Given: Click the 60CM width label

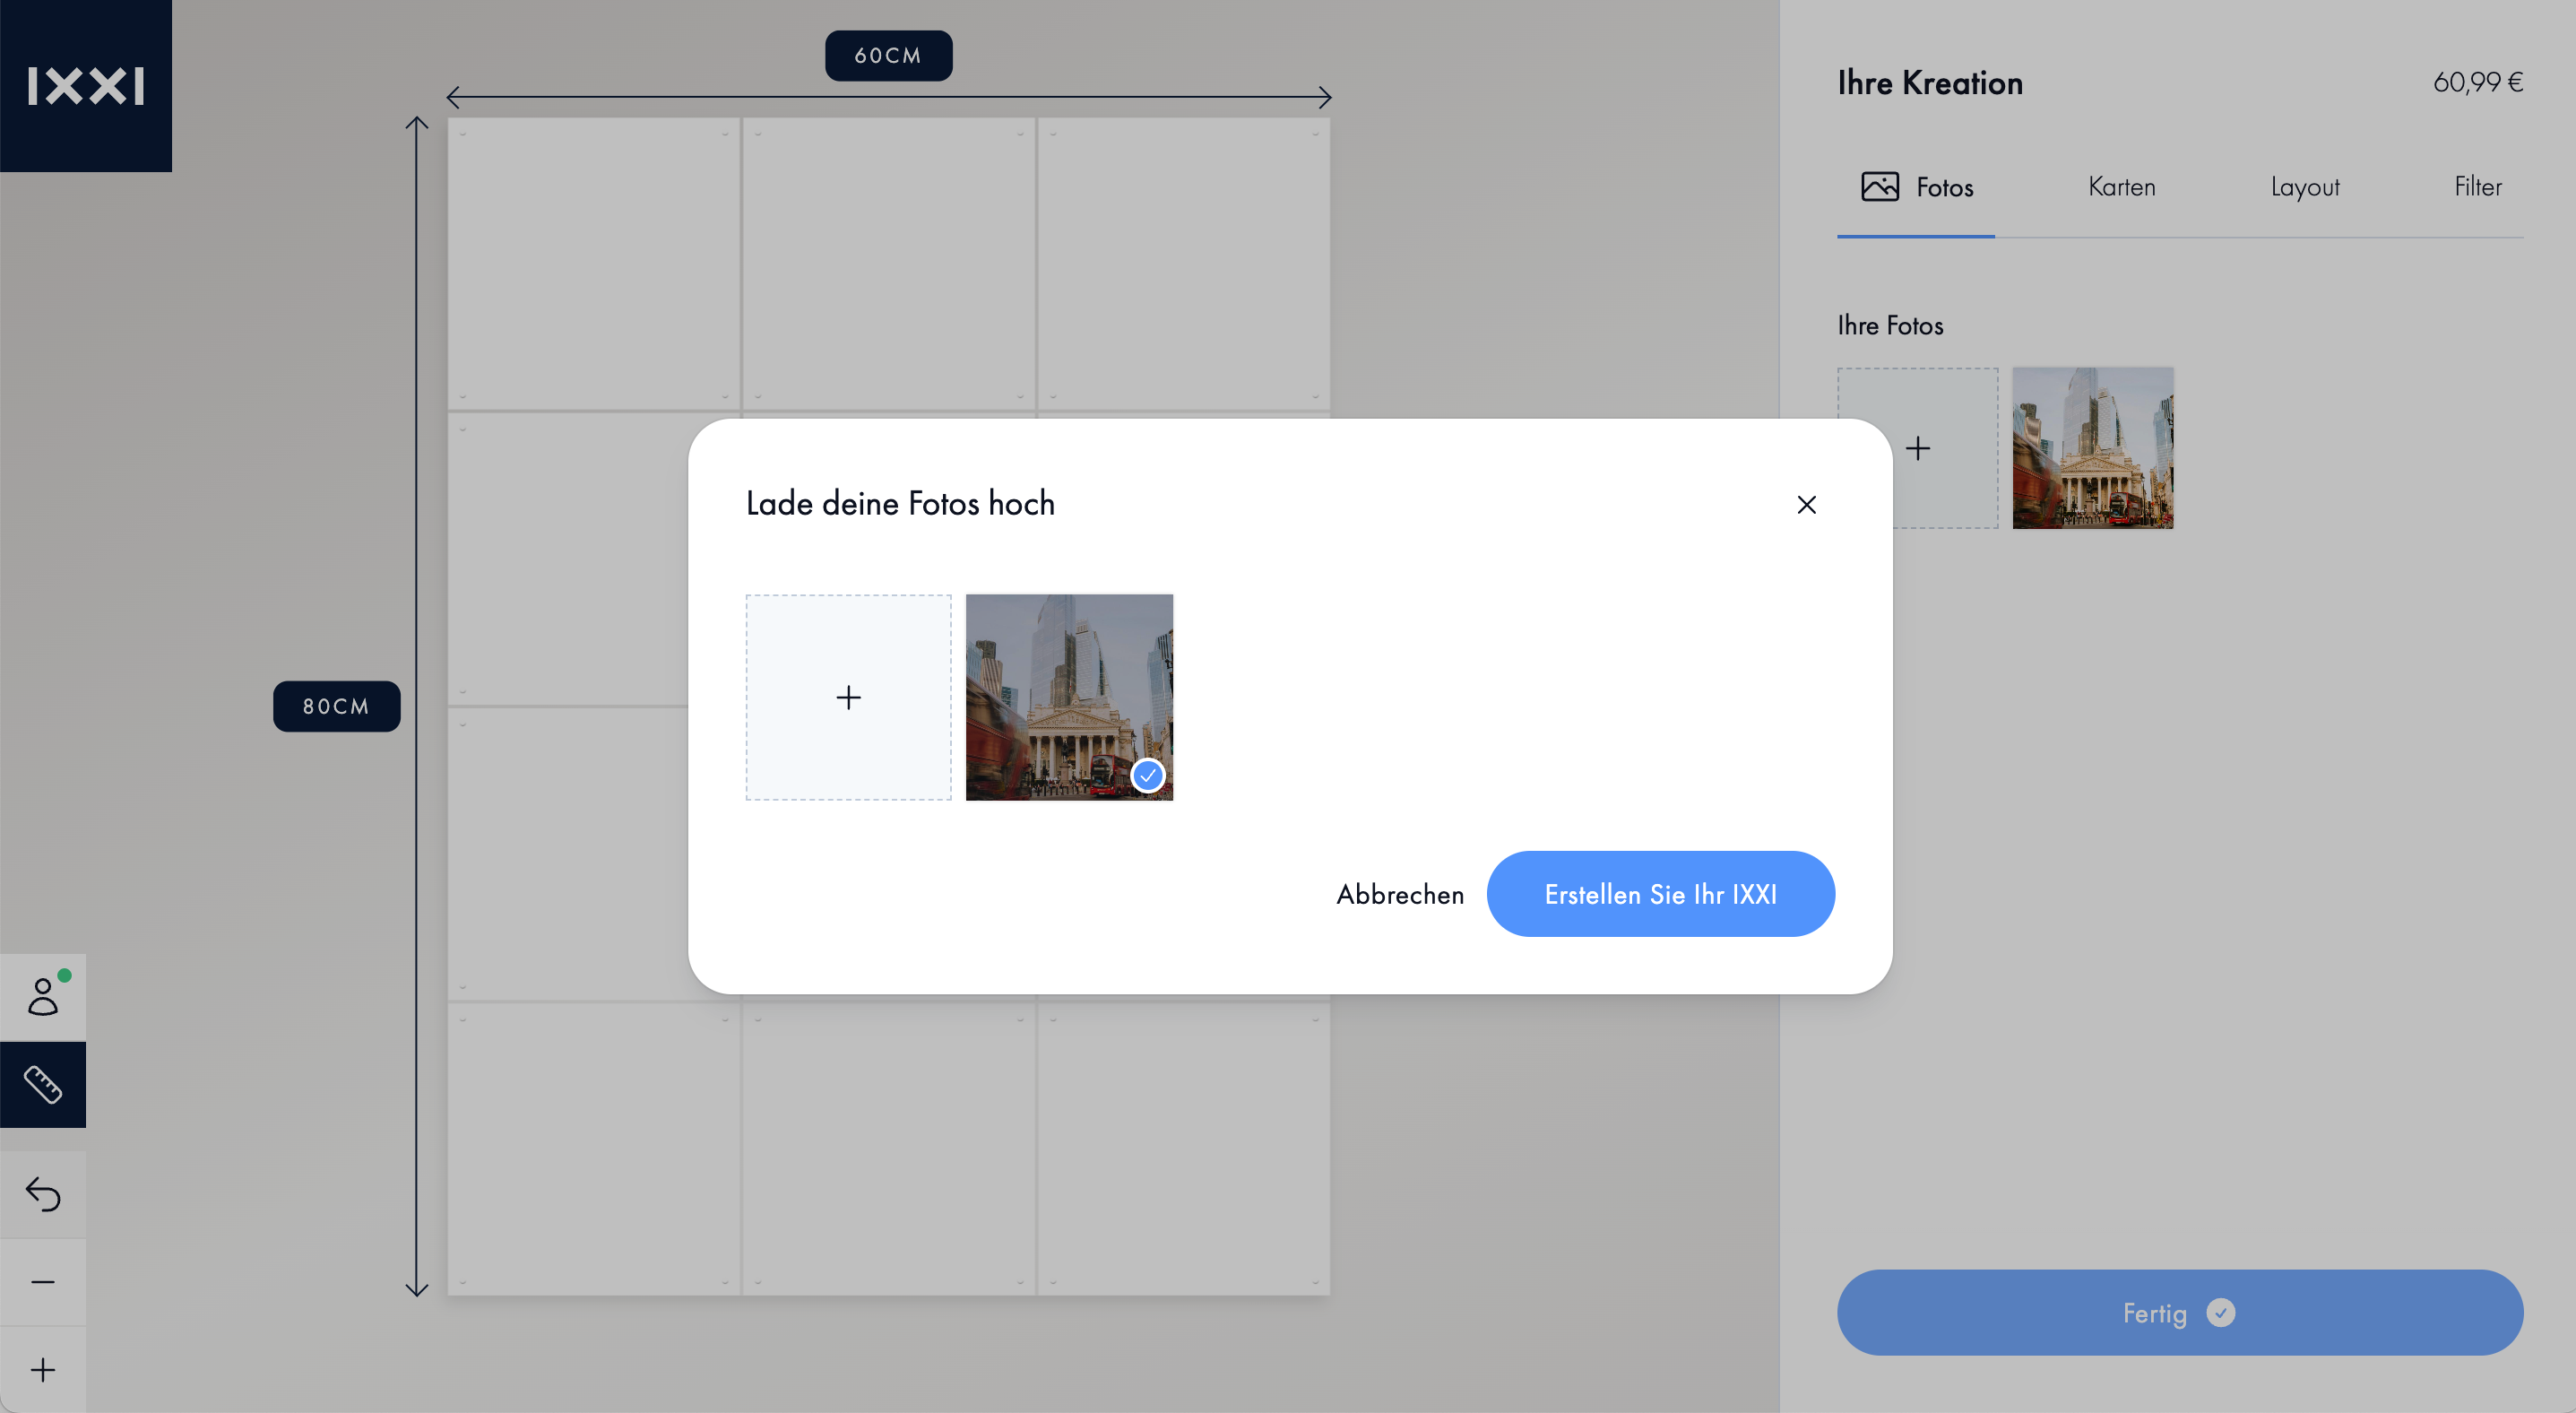Looking at the screenshot, I should (888, 56).
